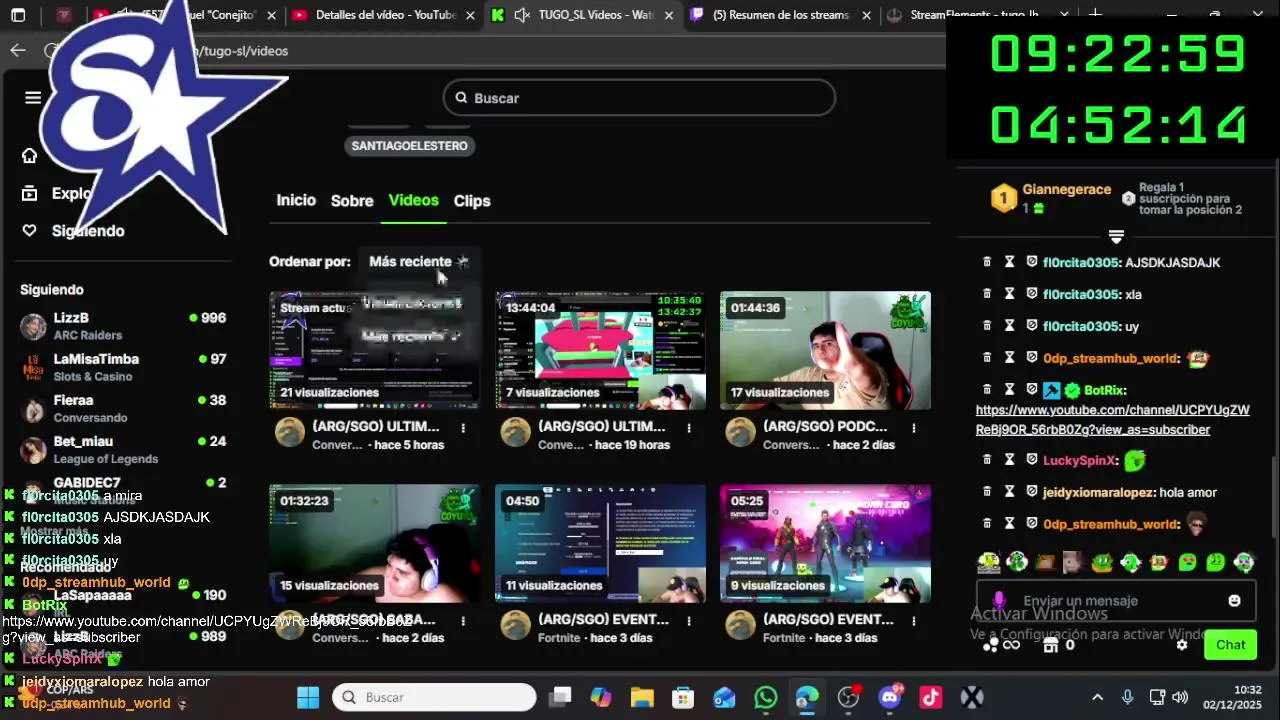Screen dimensions: 1280x720
Task: Open the emoji picker in chat input
Action: click(1234, 601)
